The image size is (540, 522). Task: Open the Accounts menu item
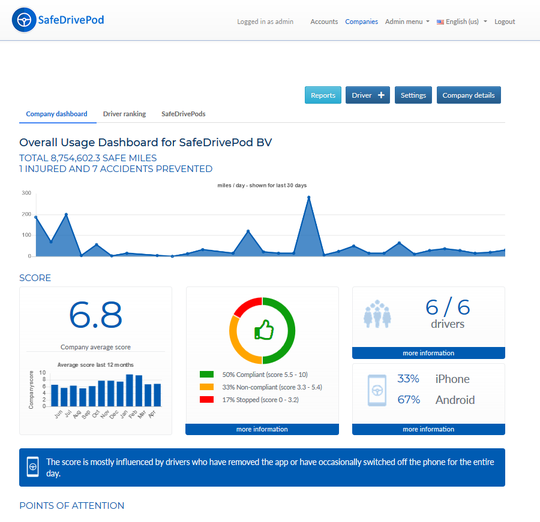[x=324, y=22]
